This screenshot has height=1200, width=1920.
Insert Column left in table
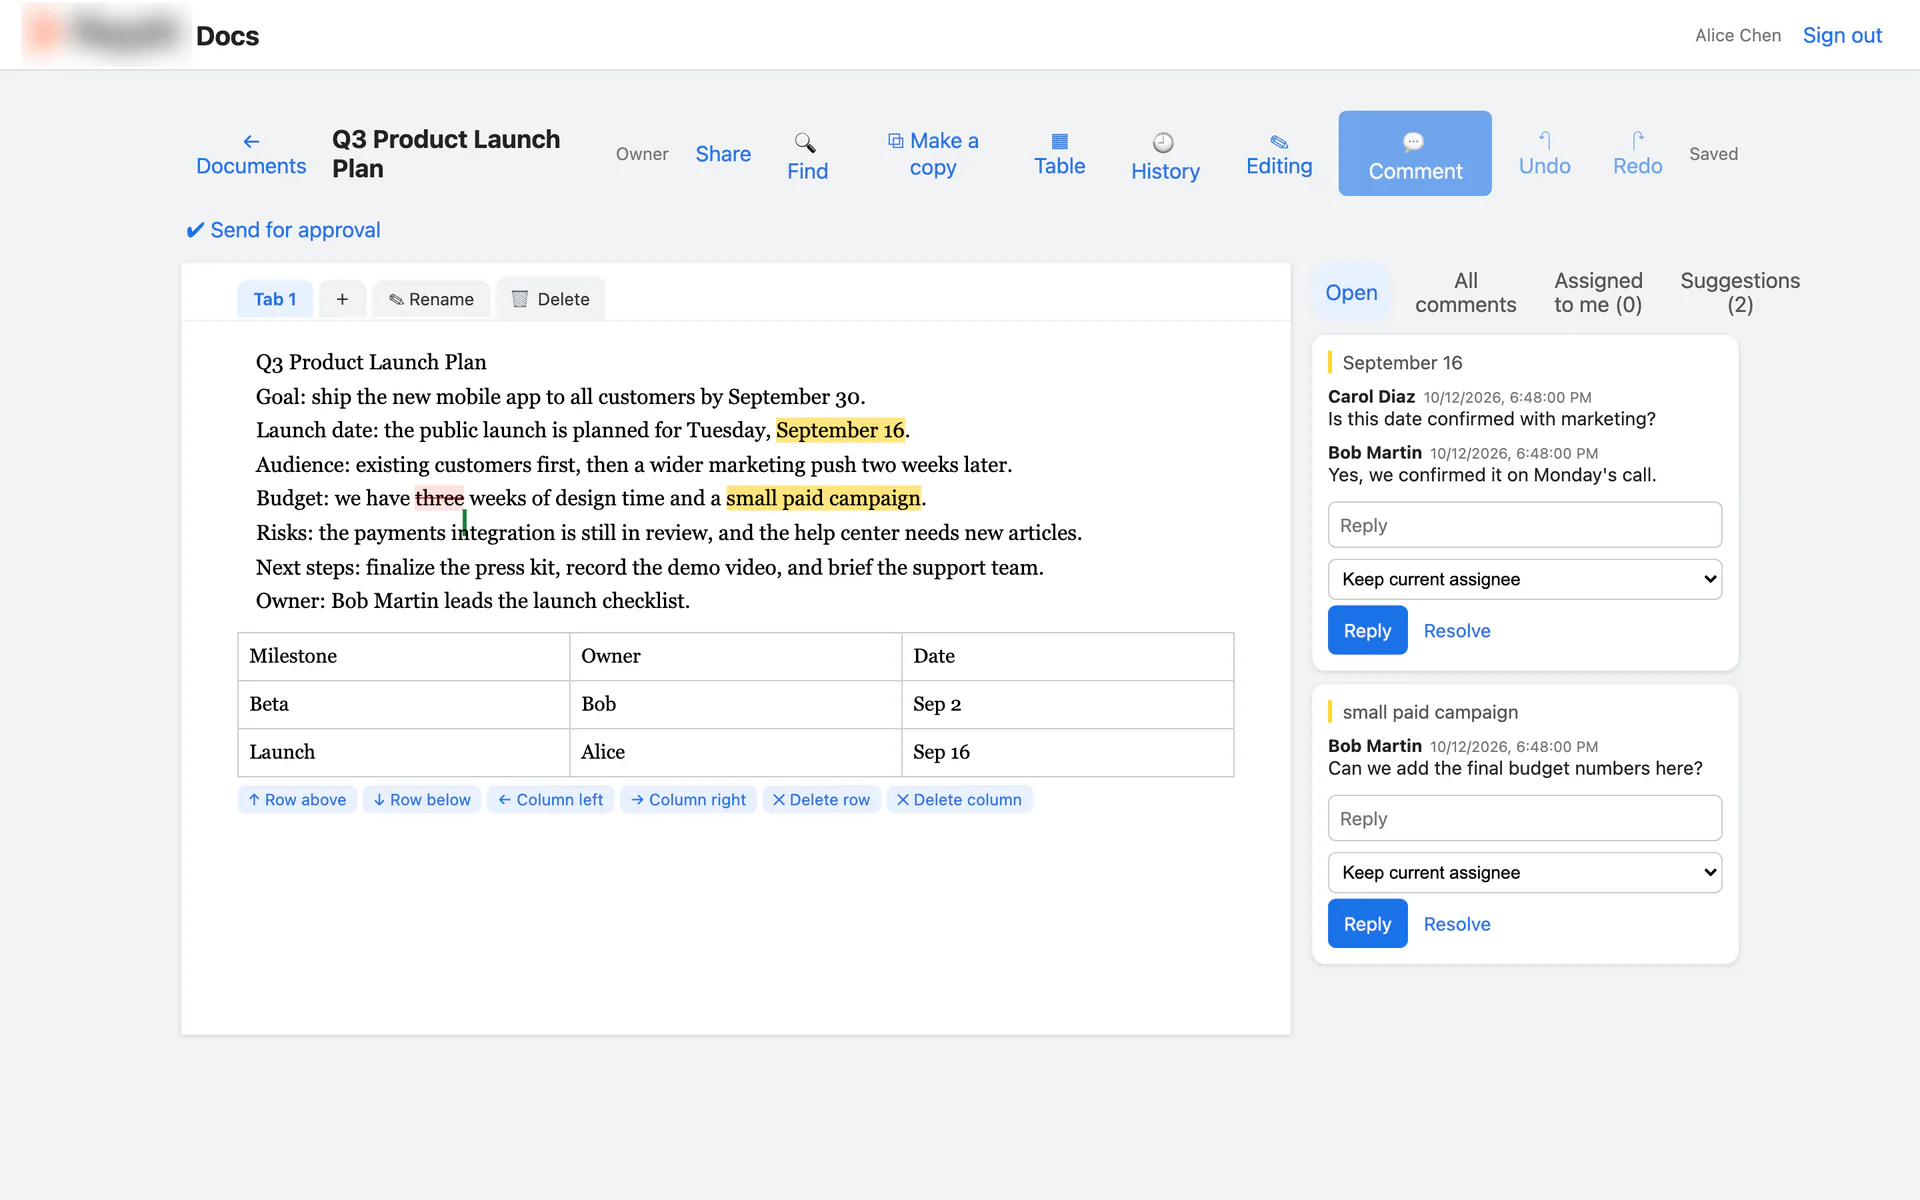coord(550,800)
